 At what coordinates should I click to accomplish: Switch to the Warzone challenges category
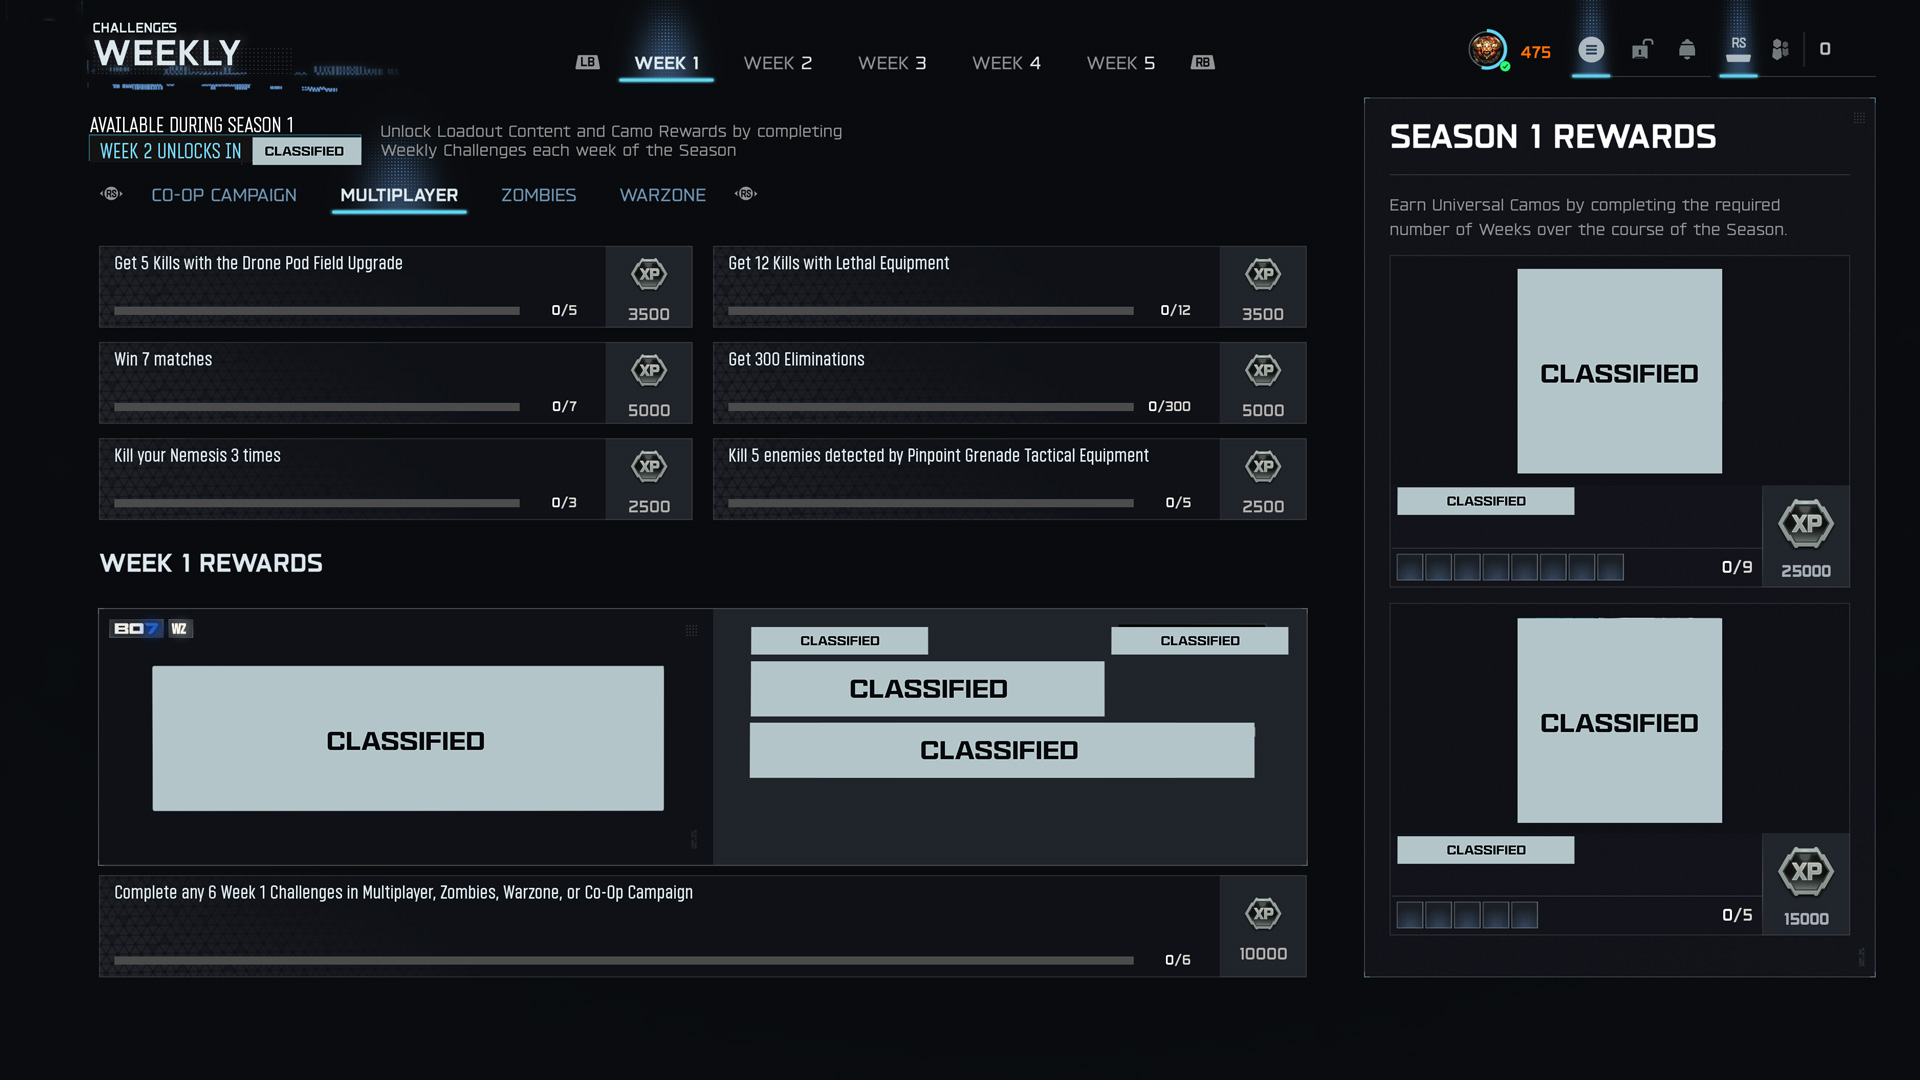(x=662, y=195)
